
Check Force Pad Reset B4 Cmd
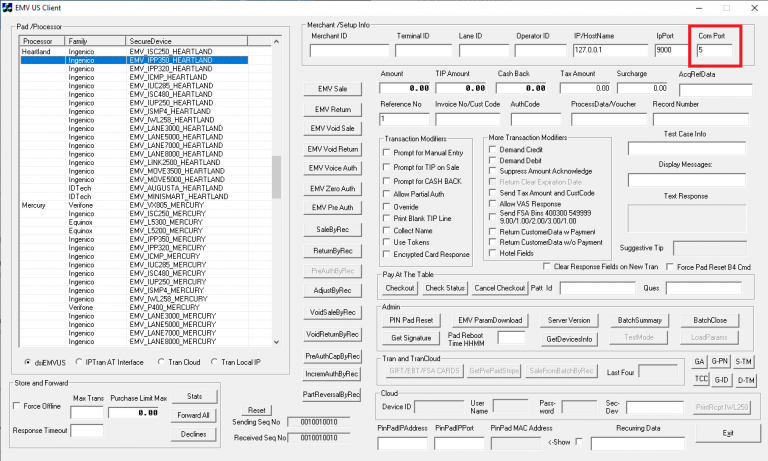click(x=670, y=267)
